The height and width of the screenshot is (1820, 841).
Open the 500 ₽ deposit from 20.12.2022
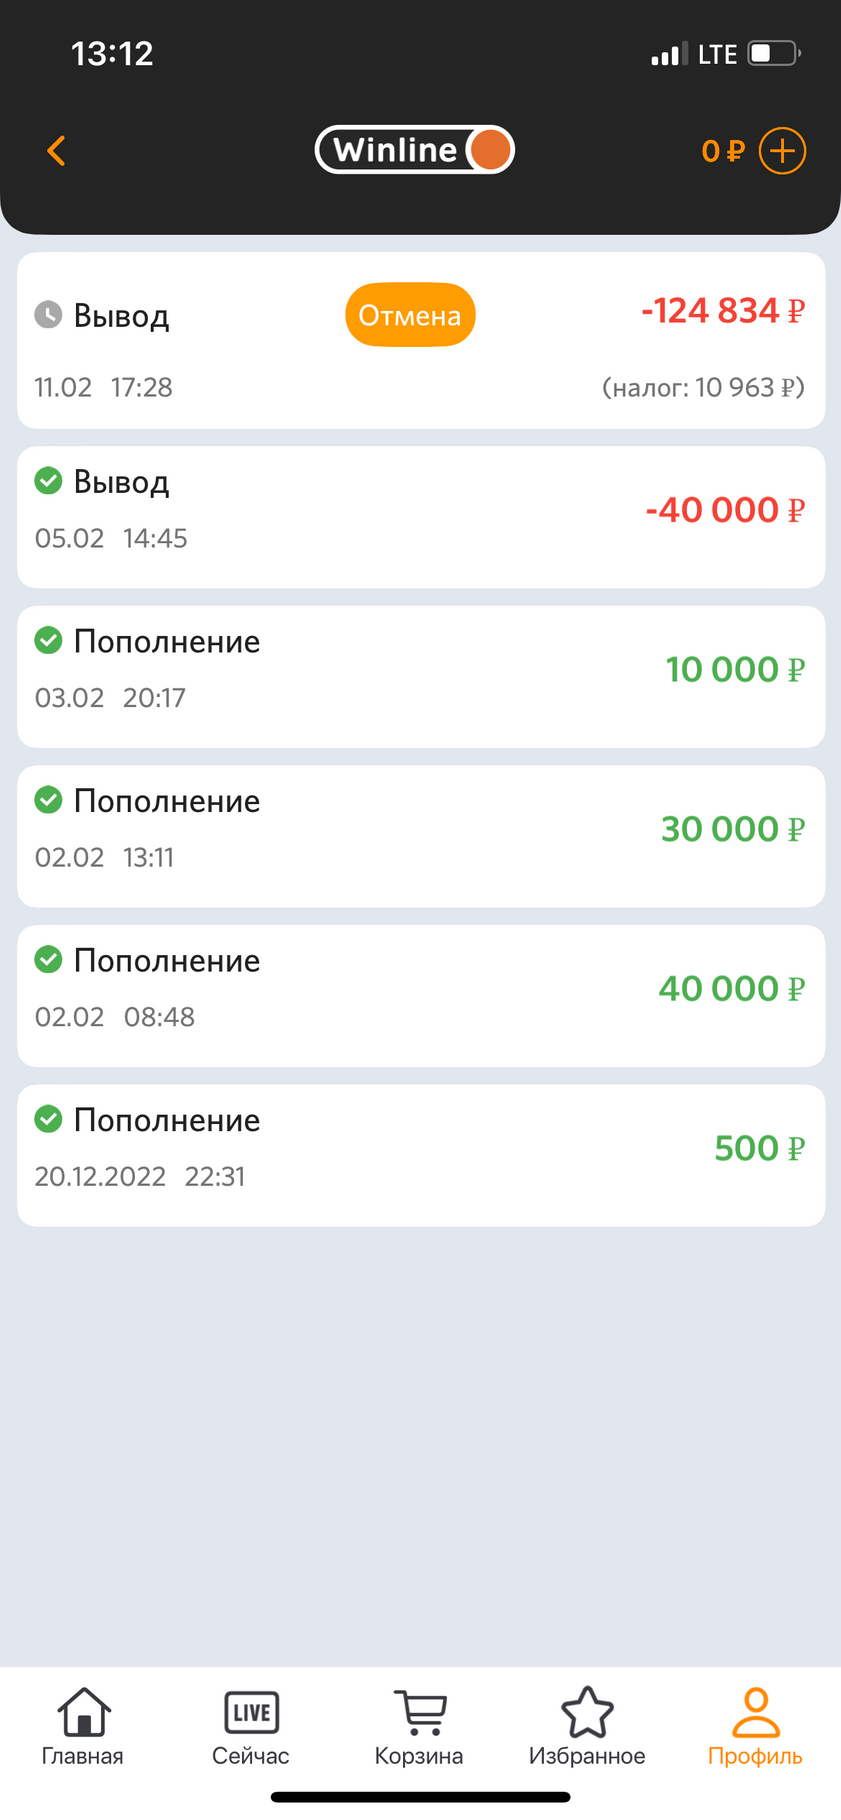pyautogui.click(x=420, y=1156)
